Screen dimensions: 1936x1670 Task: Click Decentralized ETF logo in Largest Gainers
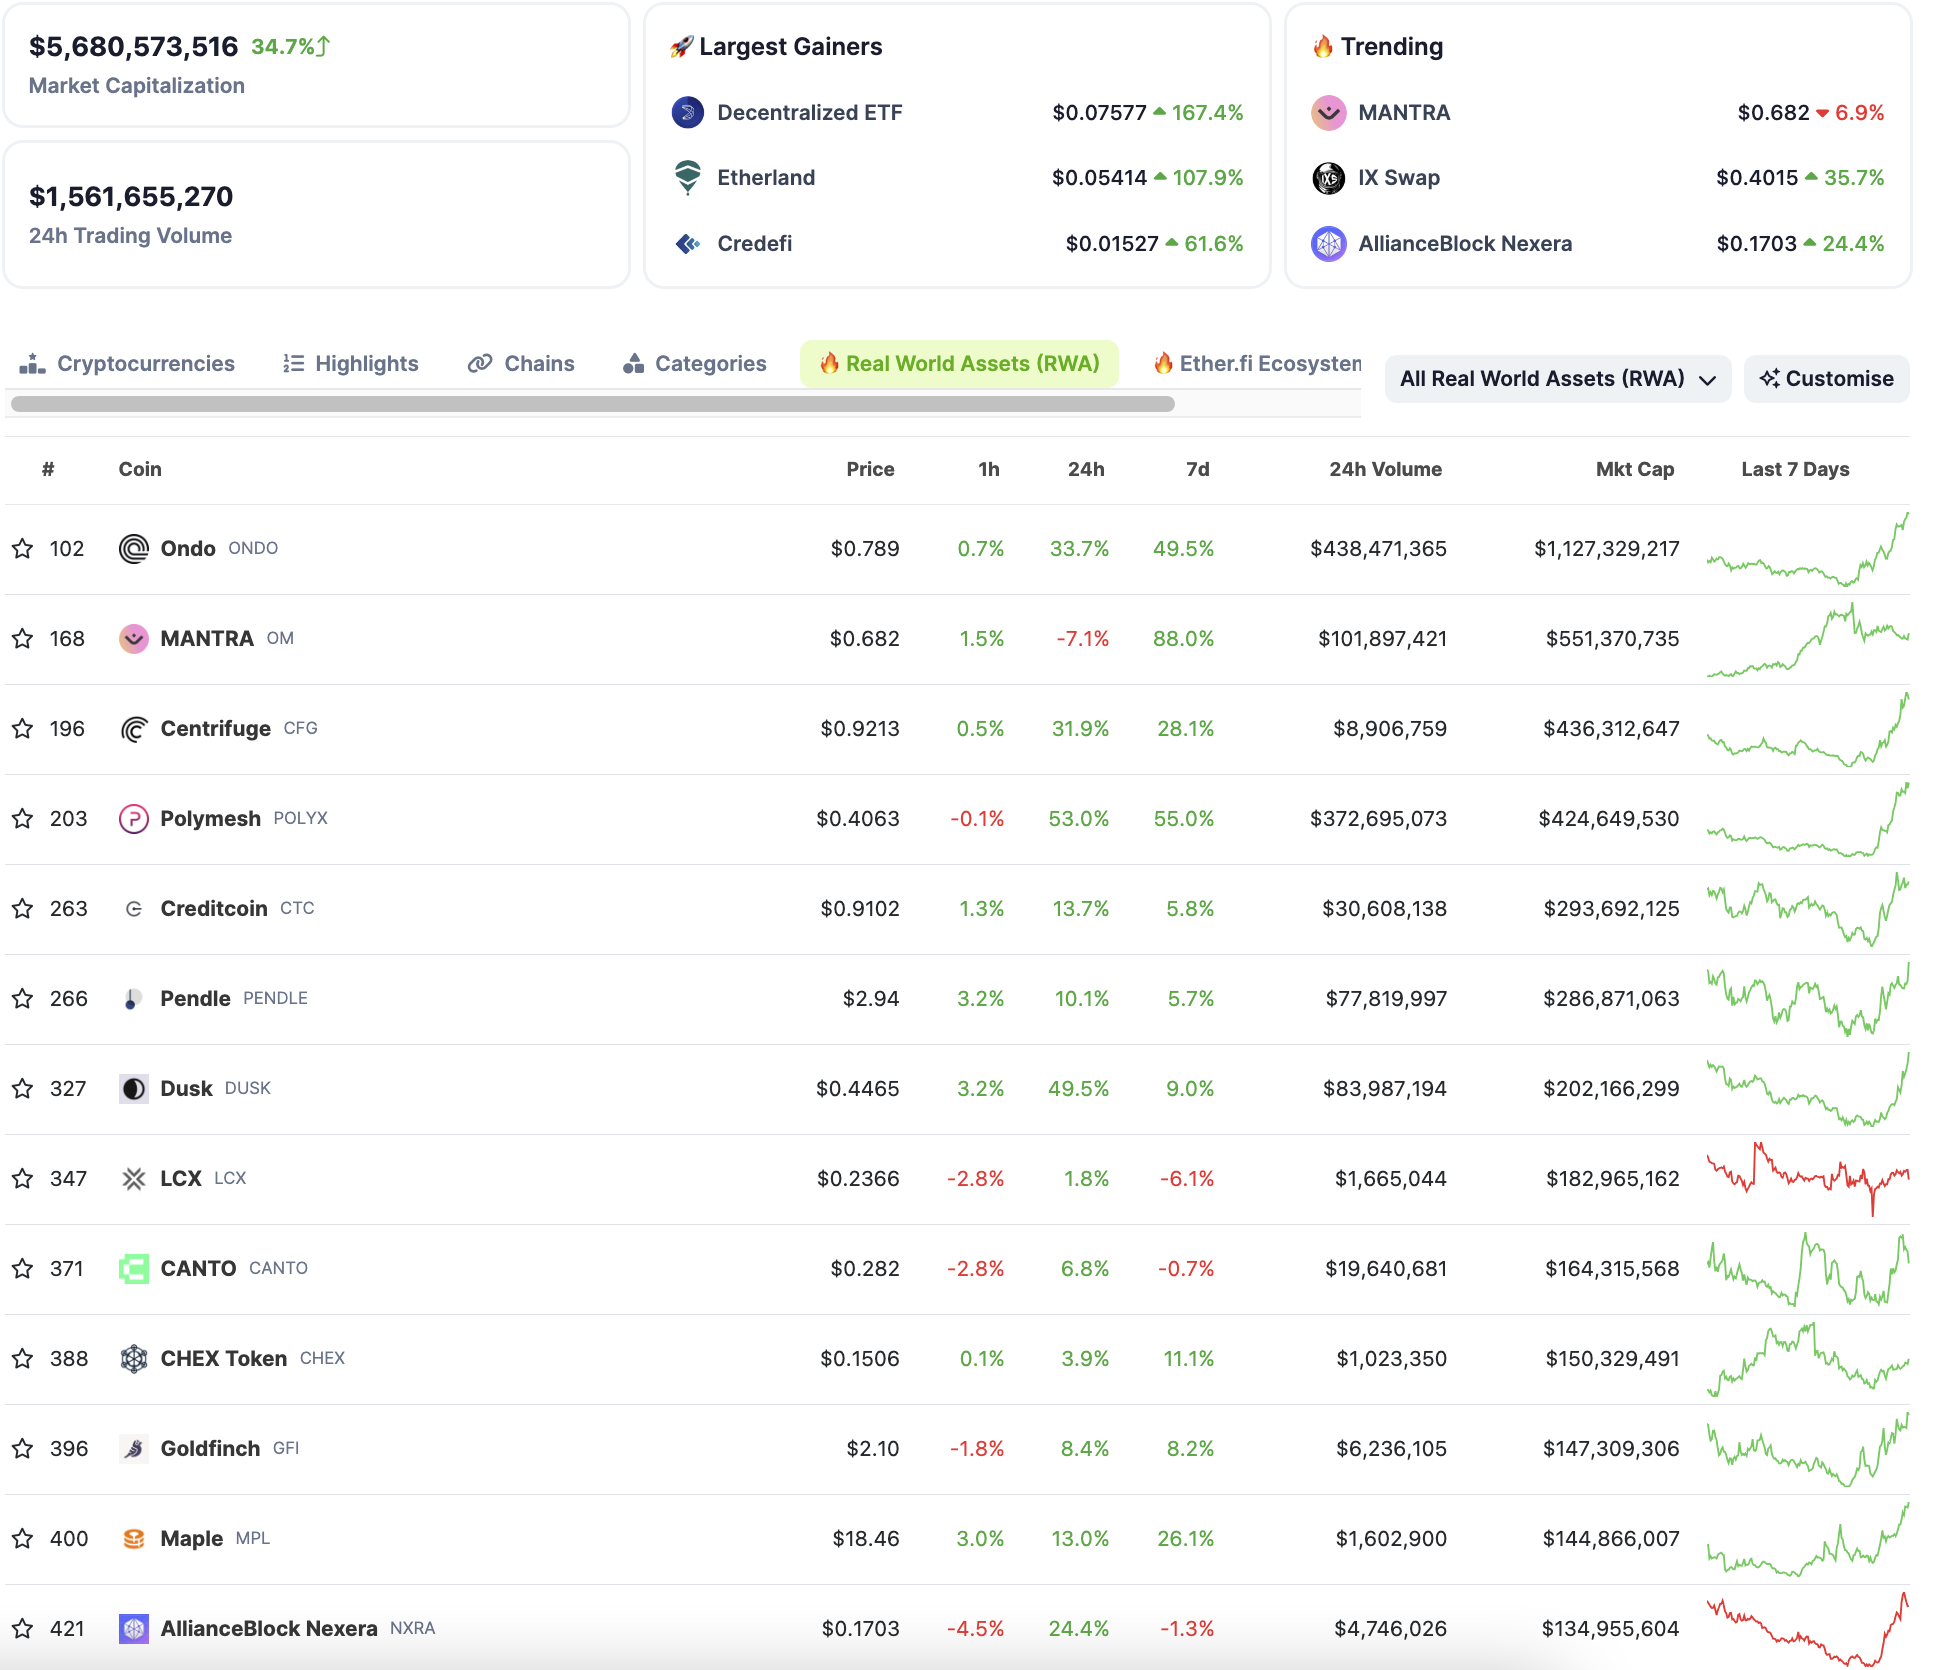tap(688, 113)
